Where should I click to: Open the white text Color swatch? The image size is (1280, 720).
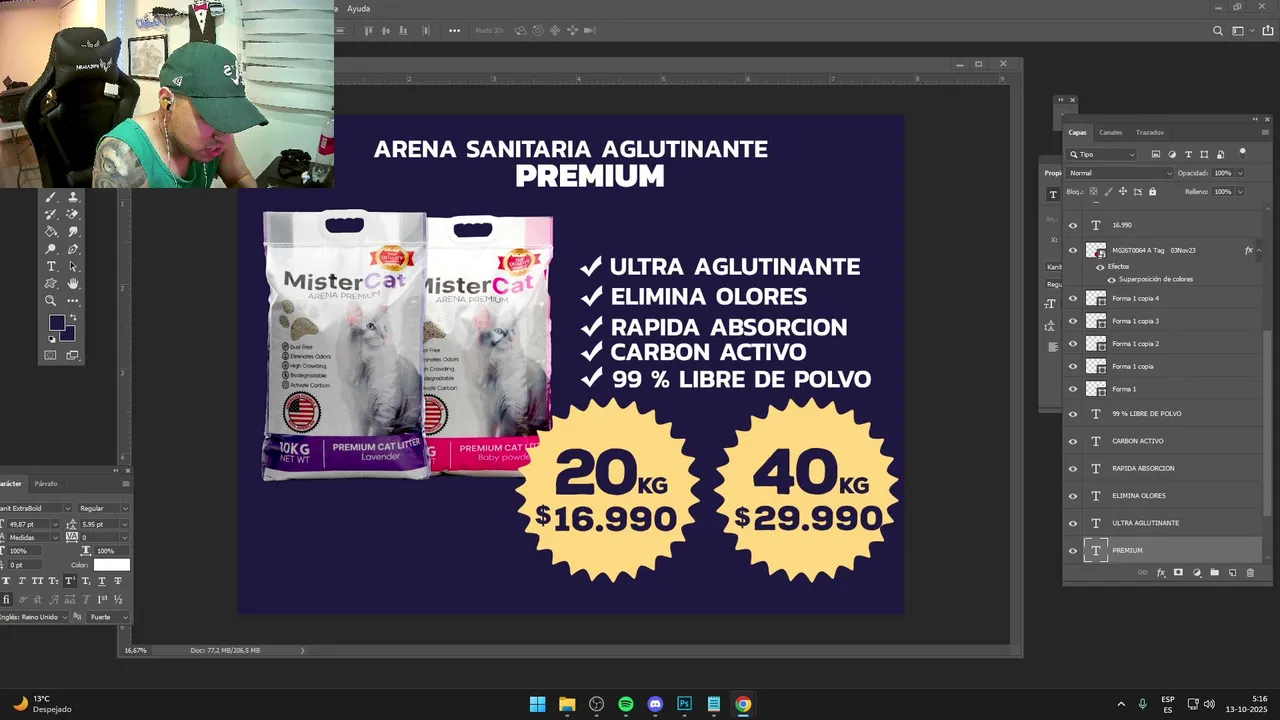111,565
